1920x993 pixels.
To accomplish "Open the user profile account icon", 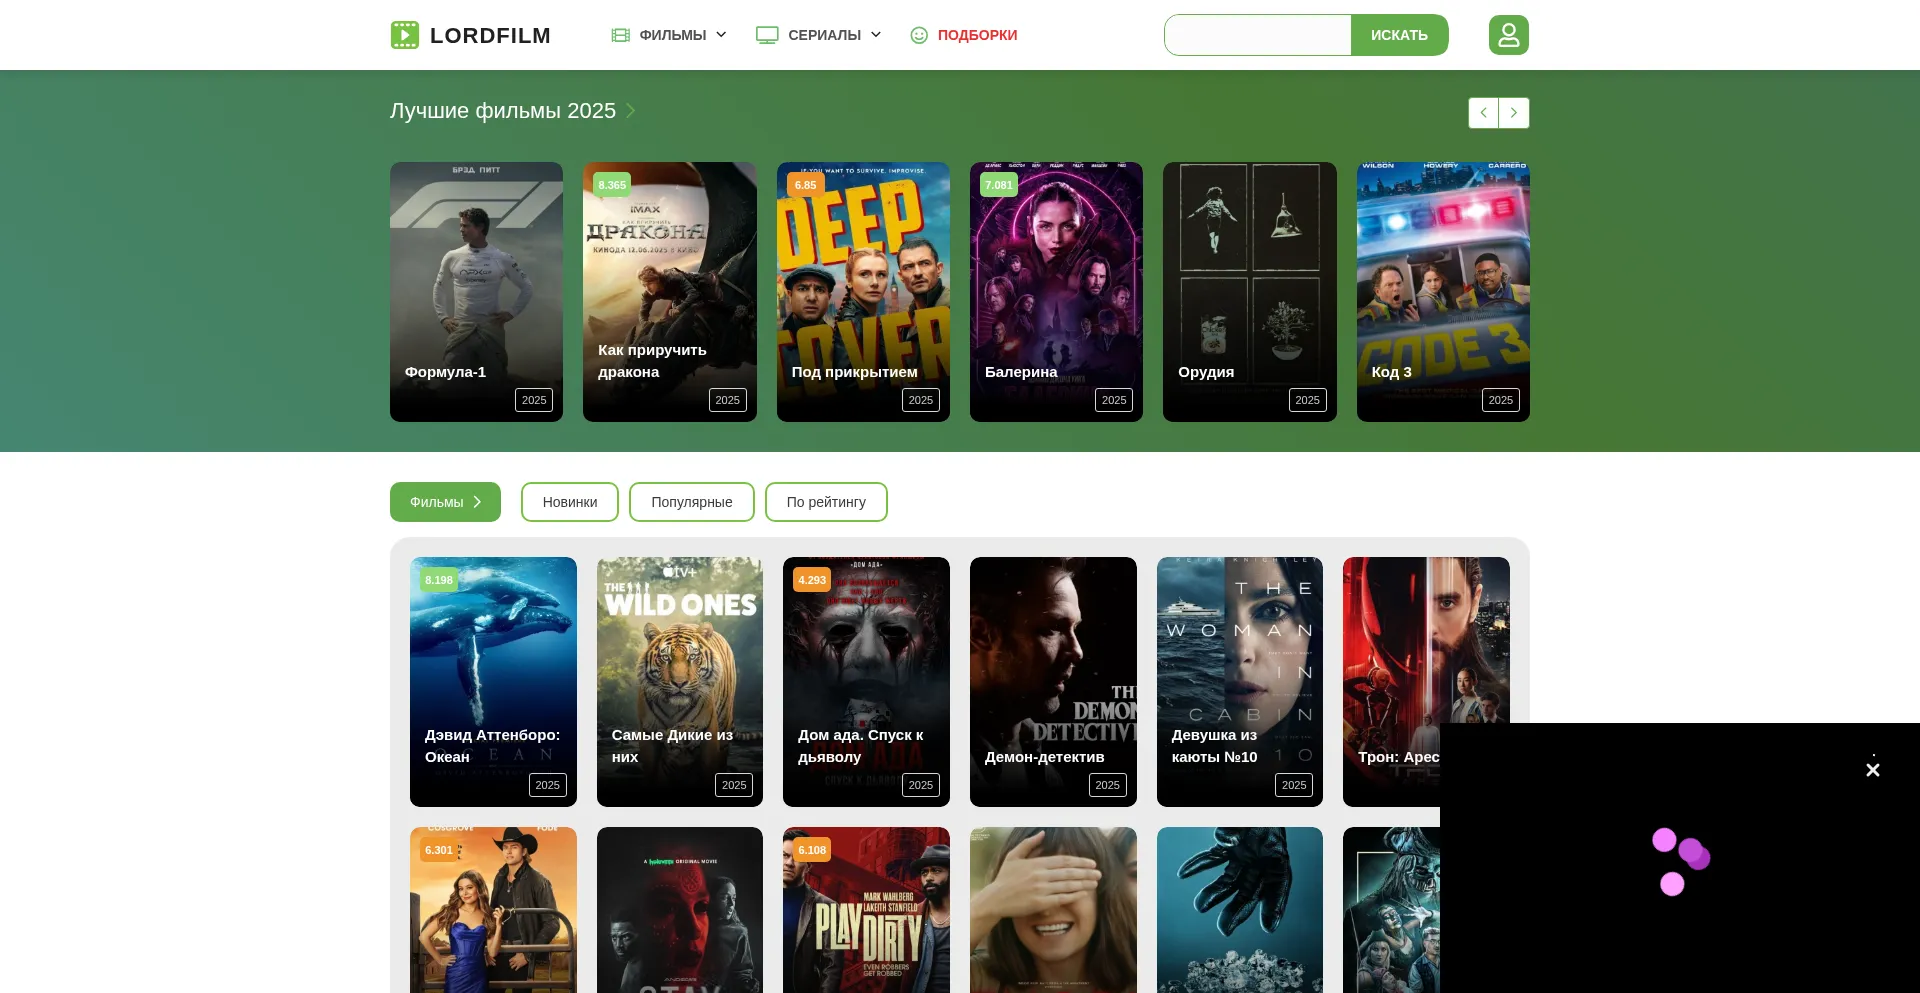I will coord(1508,35).
